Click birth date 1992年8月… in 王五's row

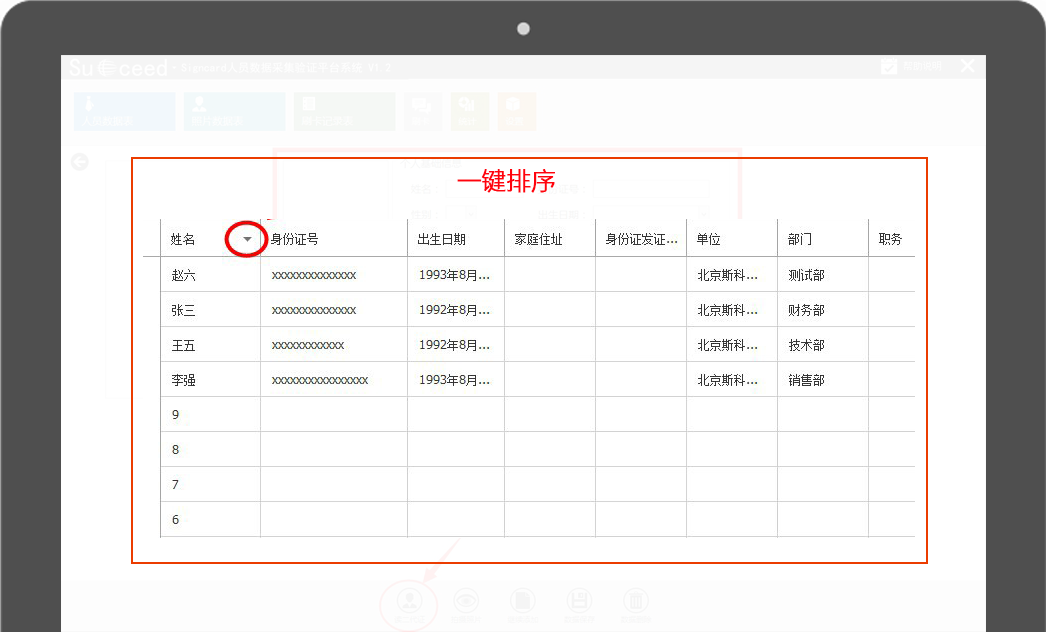click(454, 345)
